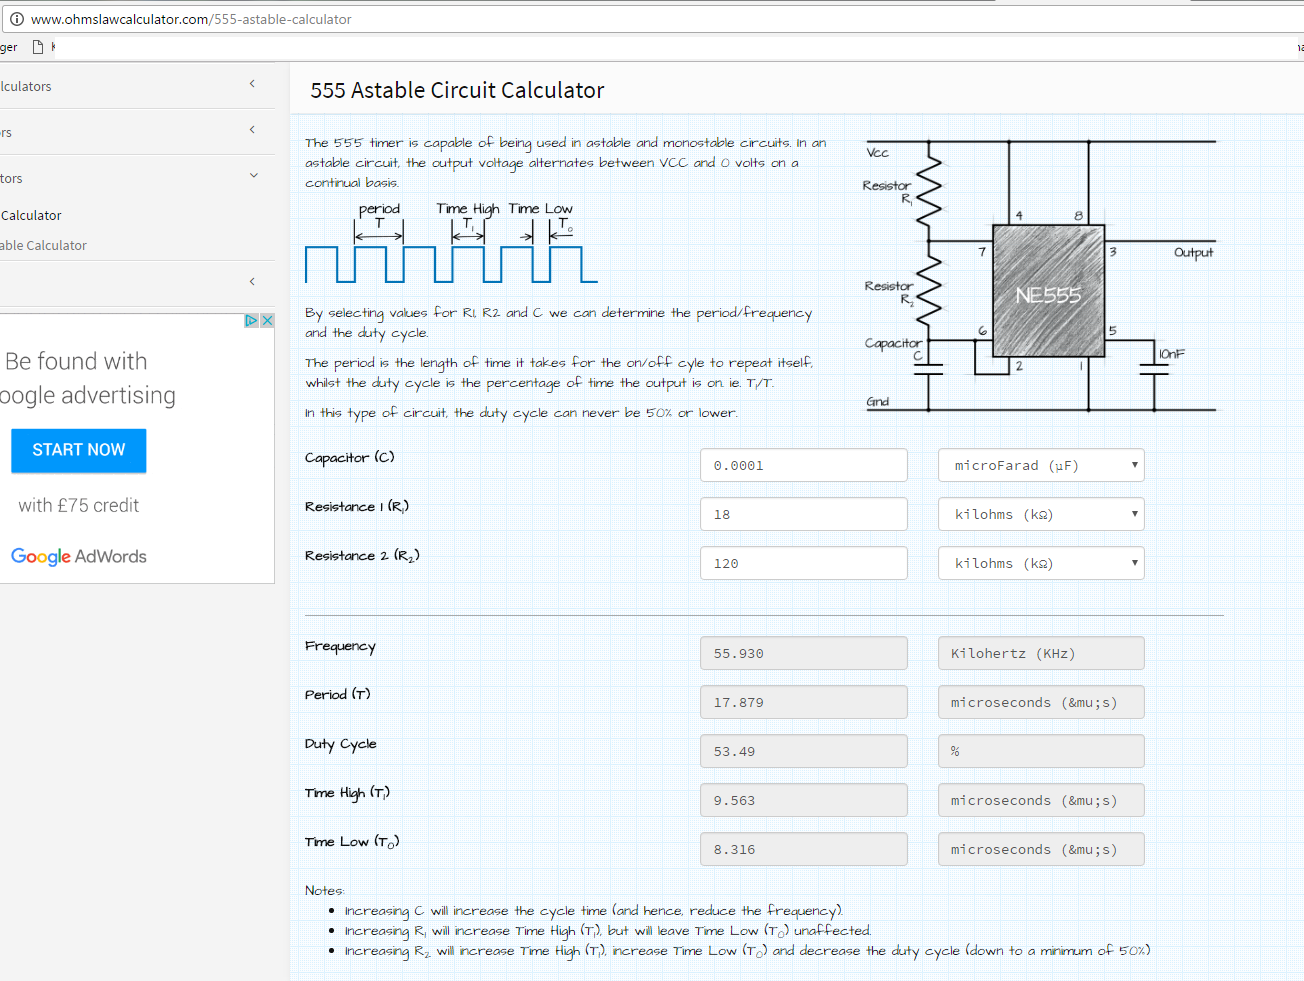The width and height of the screenshot is (1304, 981).
Task: Open the 'able Calculator' sidebar link
Action: click(43, 245)
